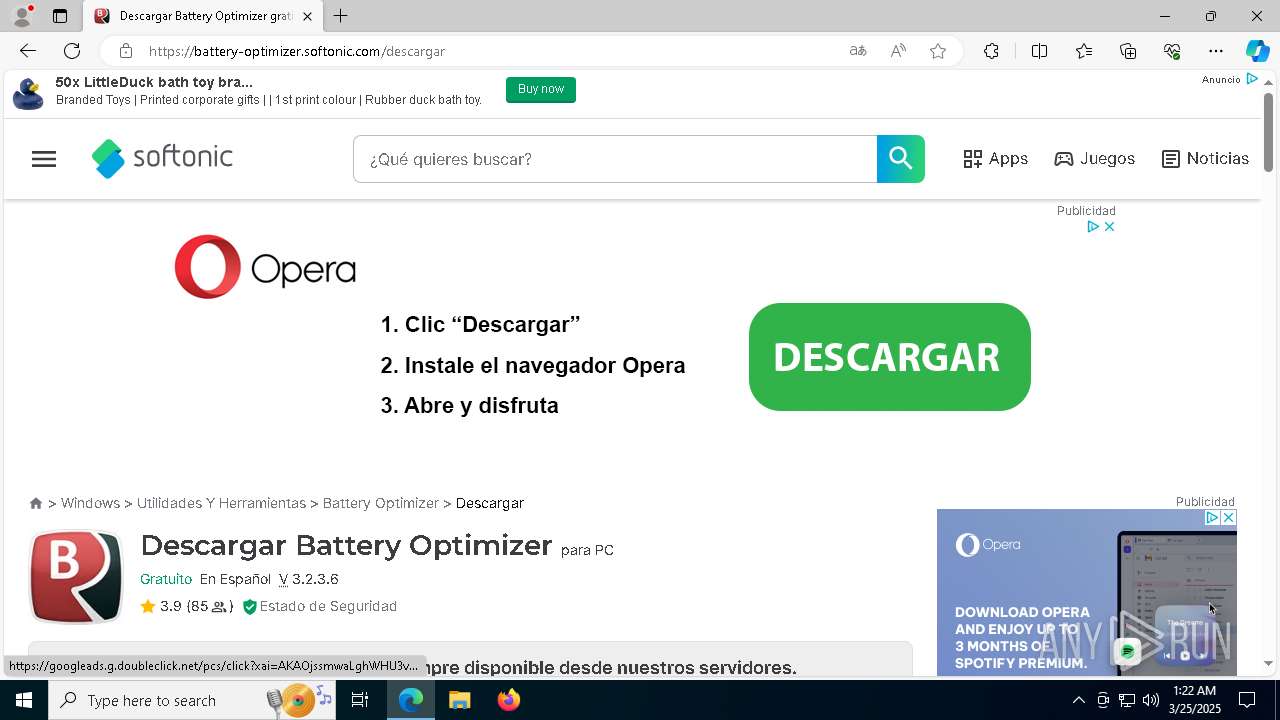
Task: Open Settings and more menu
Action: [x=1216, y=51]
